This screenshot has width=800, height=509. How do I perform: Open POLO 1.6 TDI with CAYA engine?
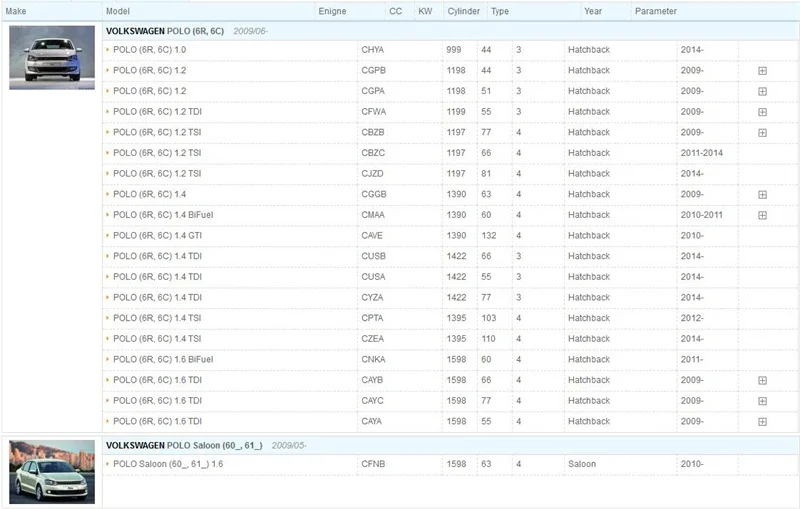click(x=157, y=421)
